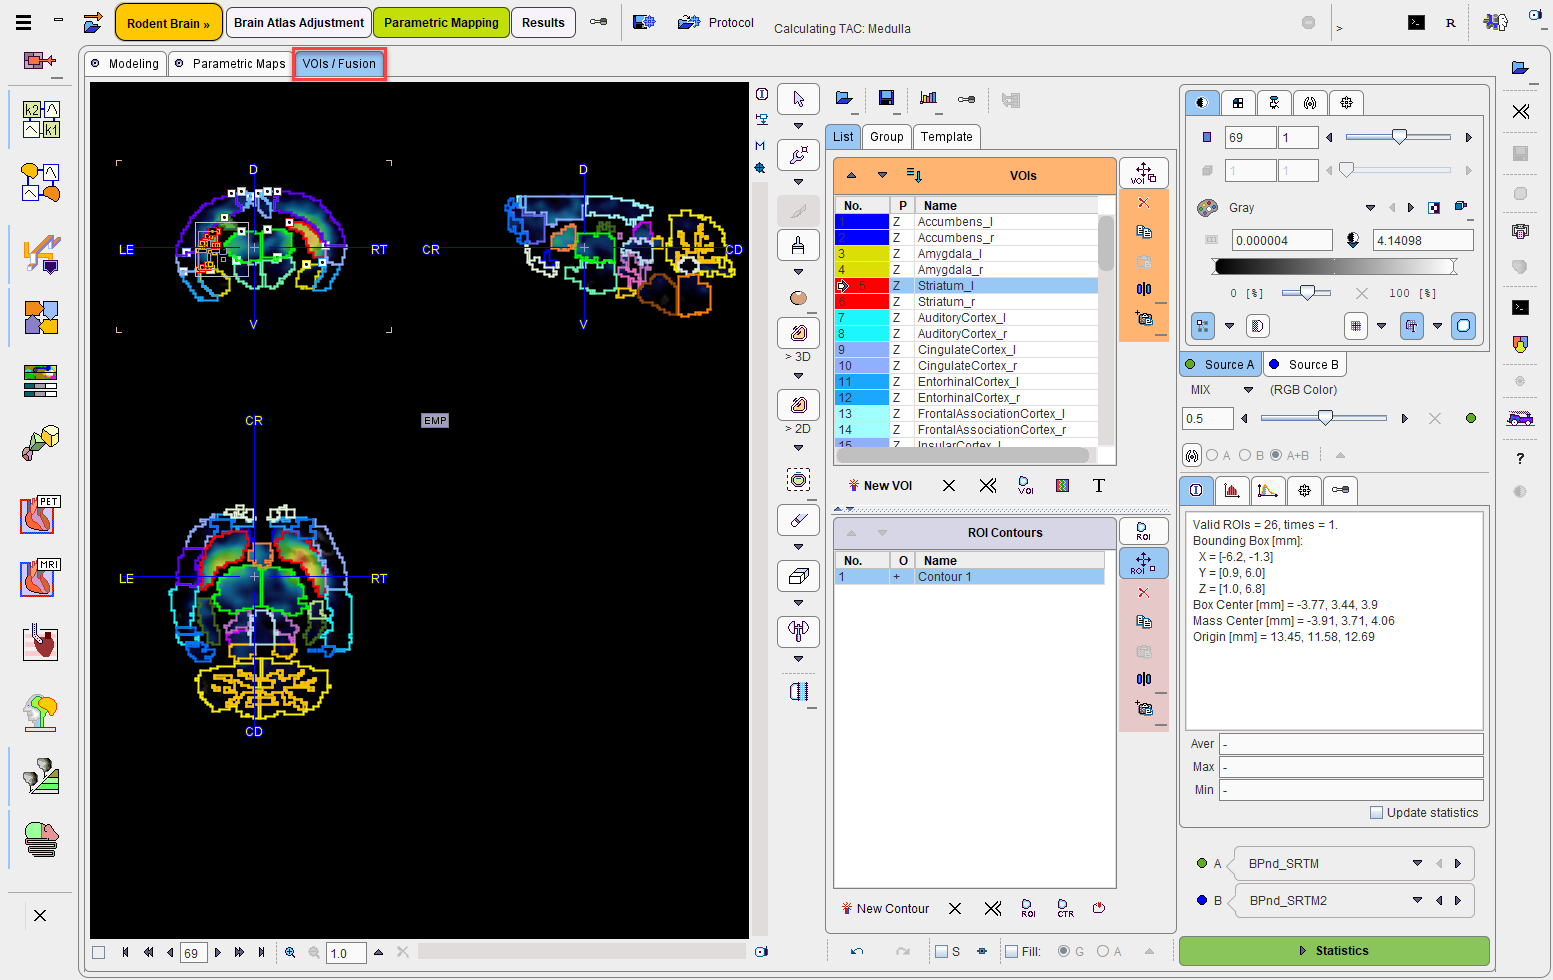Viewport: 1553px width, 980px height.
Task: Select the Striatum_l VOI row
Action: pyautogui.click(x=966, y=285)
